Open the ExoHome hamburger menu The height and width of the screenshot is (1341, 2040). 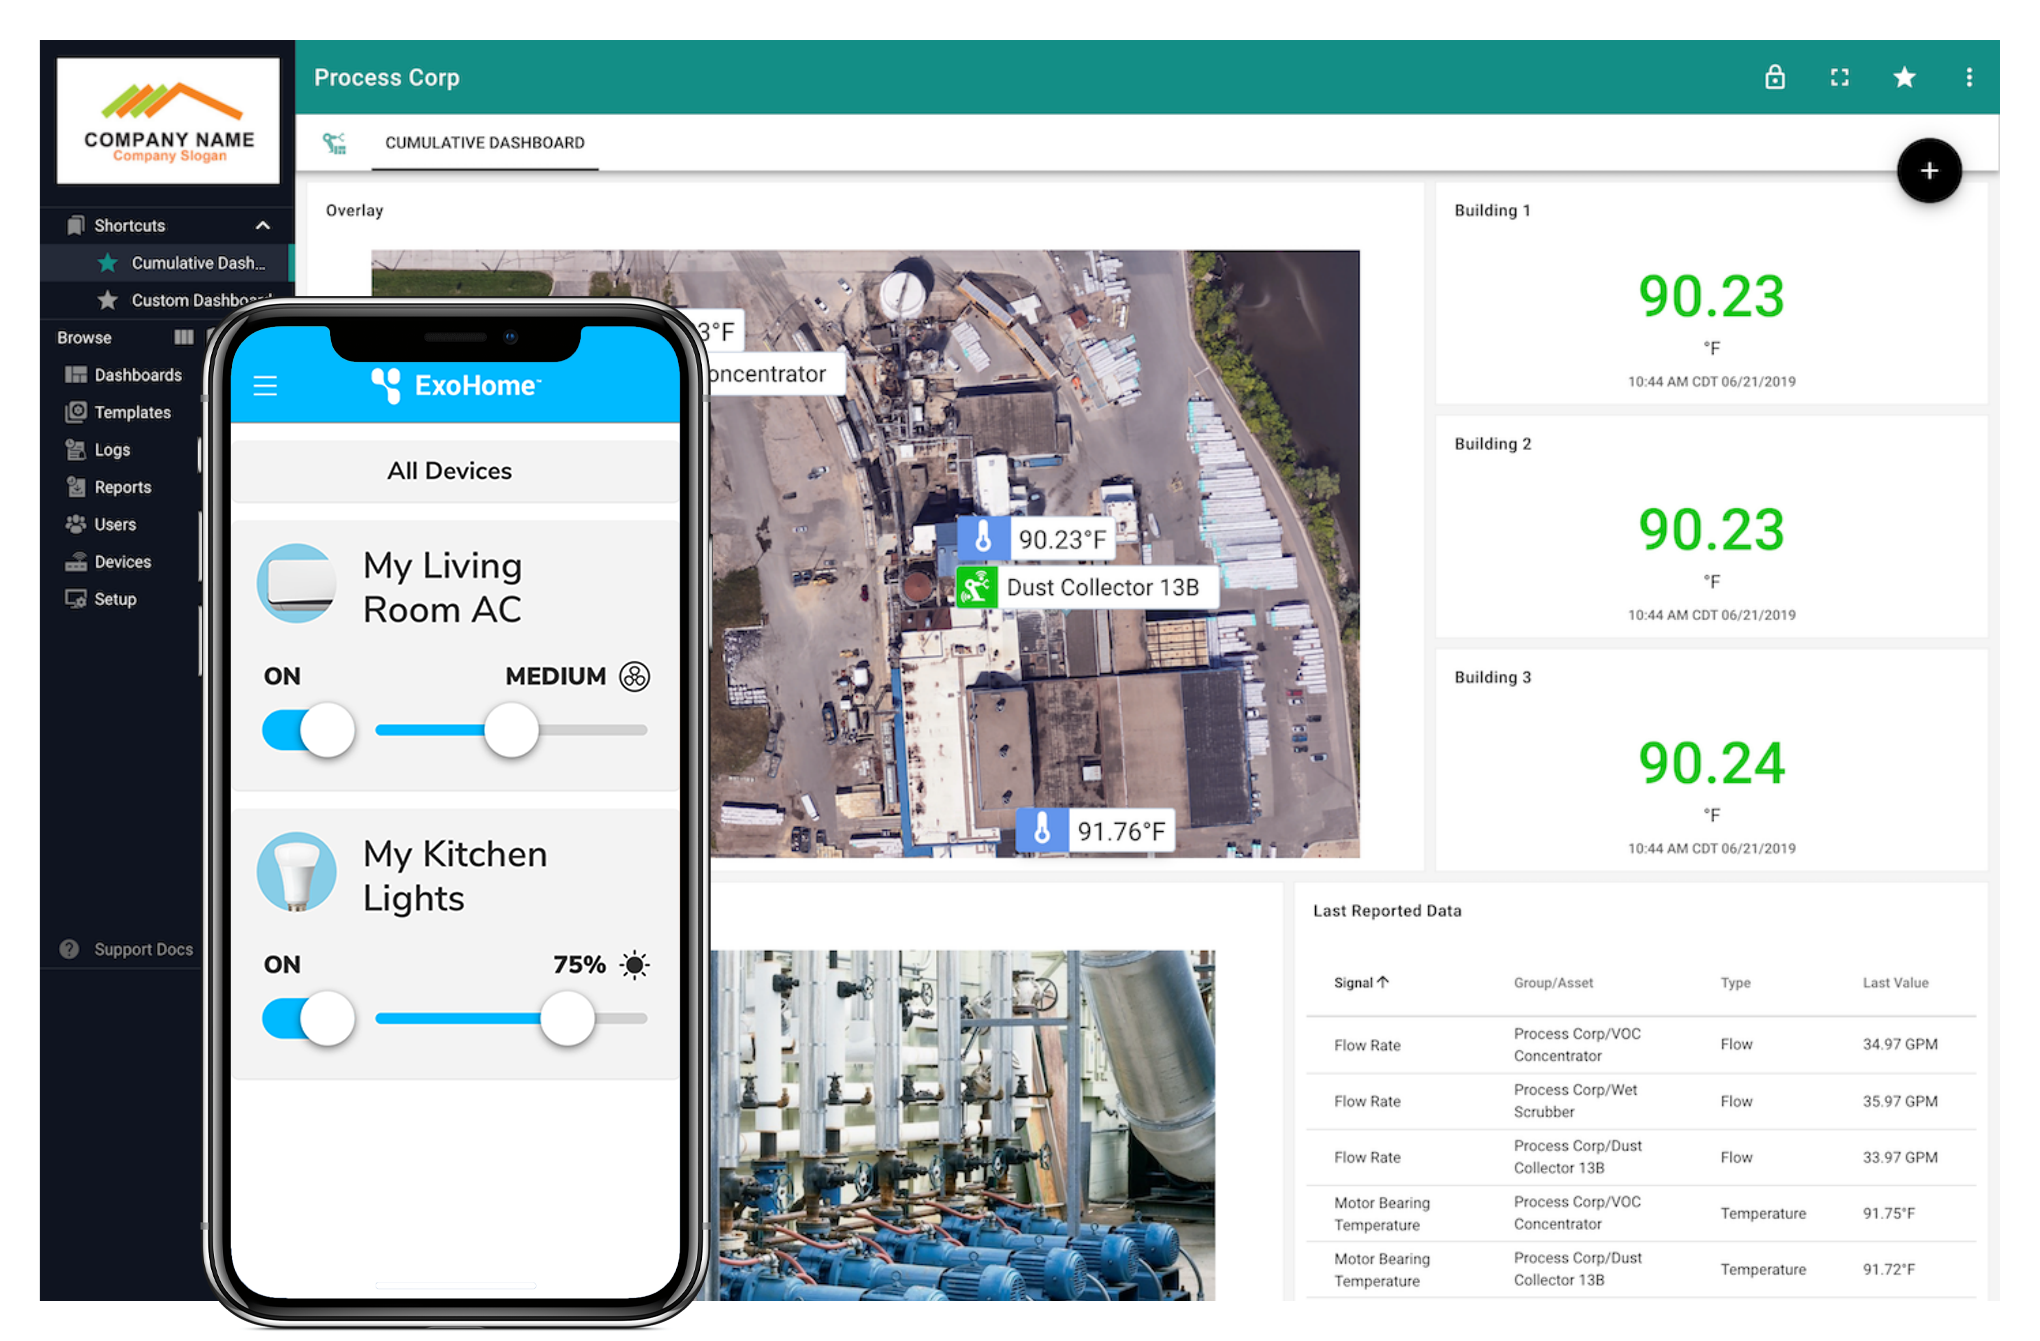click(265, 386)
